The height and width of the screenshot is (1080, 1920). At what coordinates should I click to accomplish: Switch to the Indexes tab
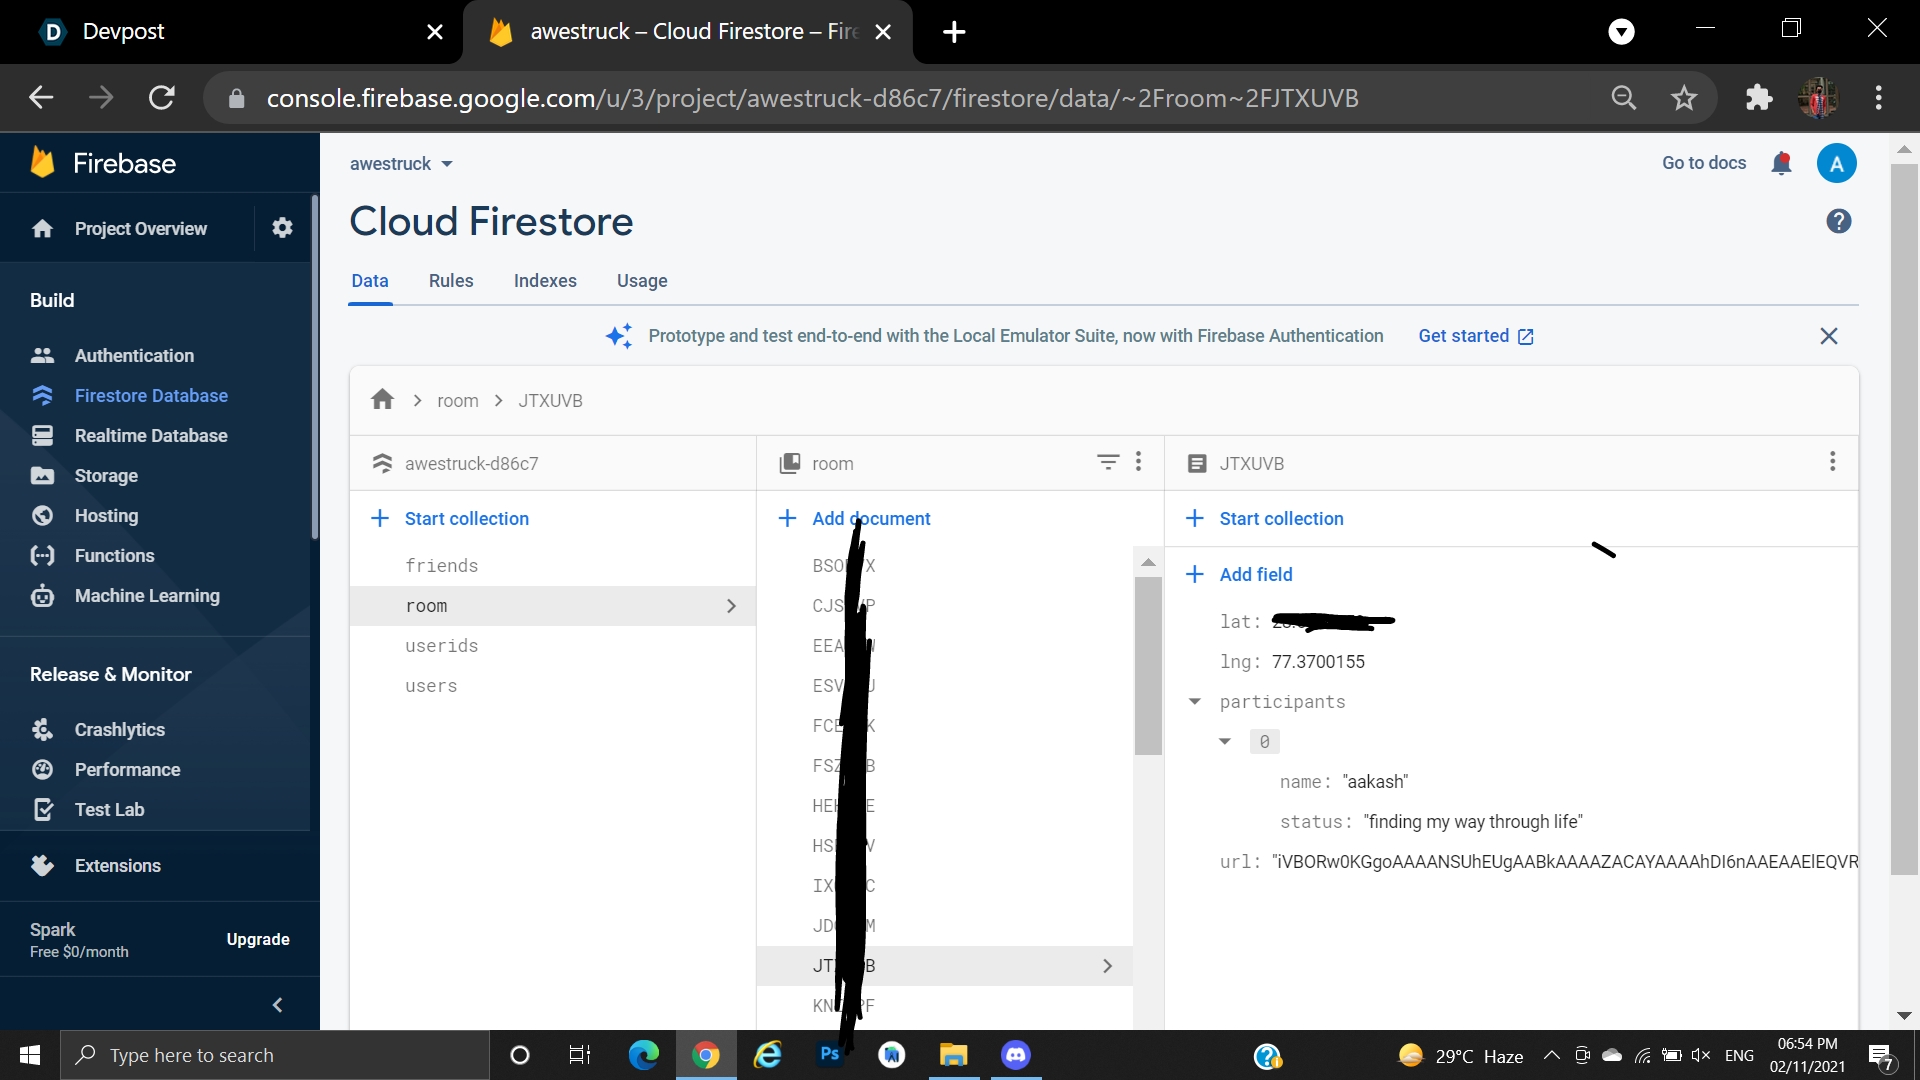[x=545, y=281]
